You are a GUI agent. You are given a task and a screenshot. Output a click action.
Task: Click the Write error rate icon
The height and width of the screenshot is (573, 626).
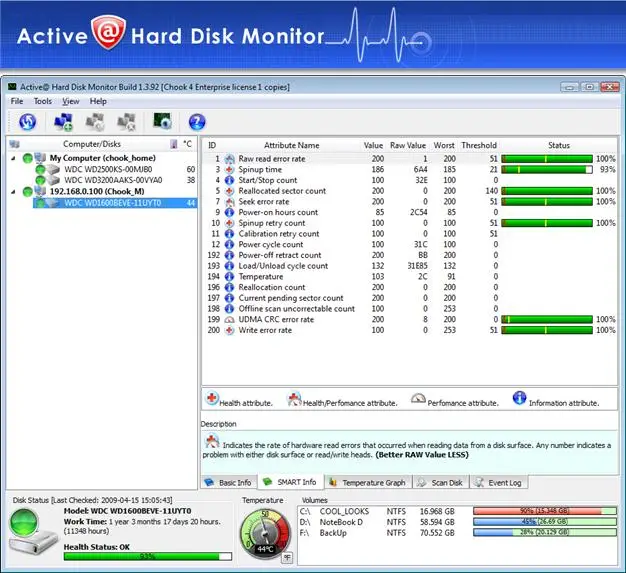point(230,330)
